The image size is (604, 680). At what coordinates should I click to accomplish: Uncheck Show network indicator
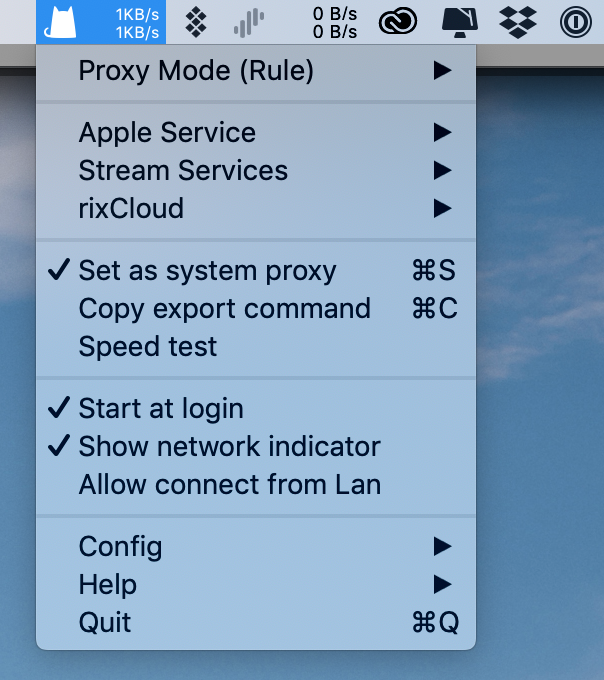tap(229, 446)
